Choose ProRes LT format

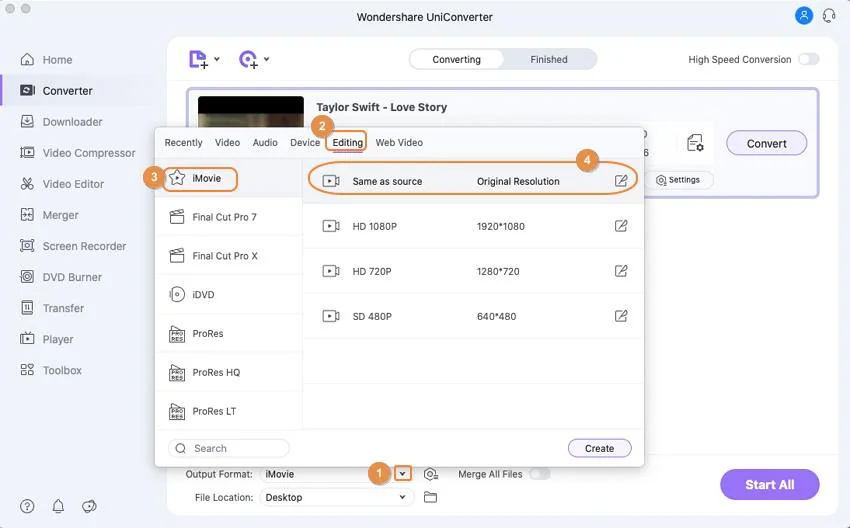[x=229, y=411]
